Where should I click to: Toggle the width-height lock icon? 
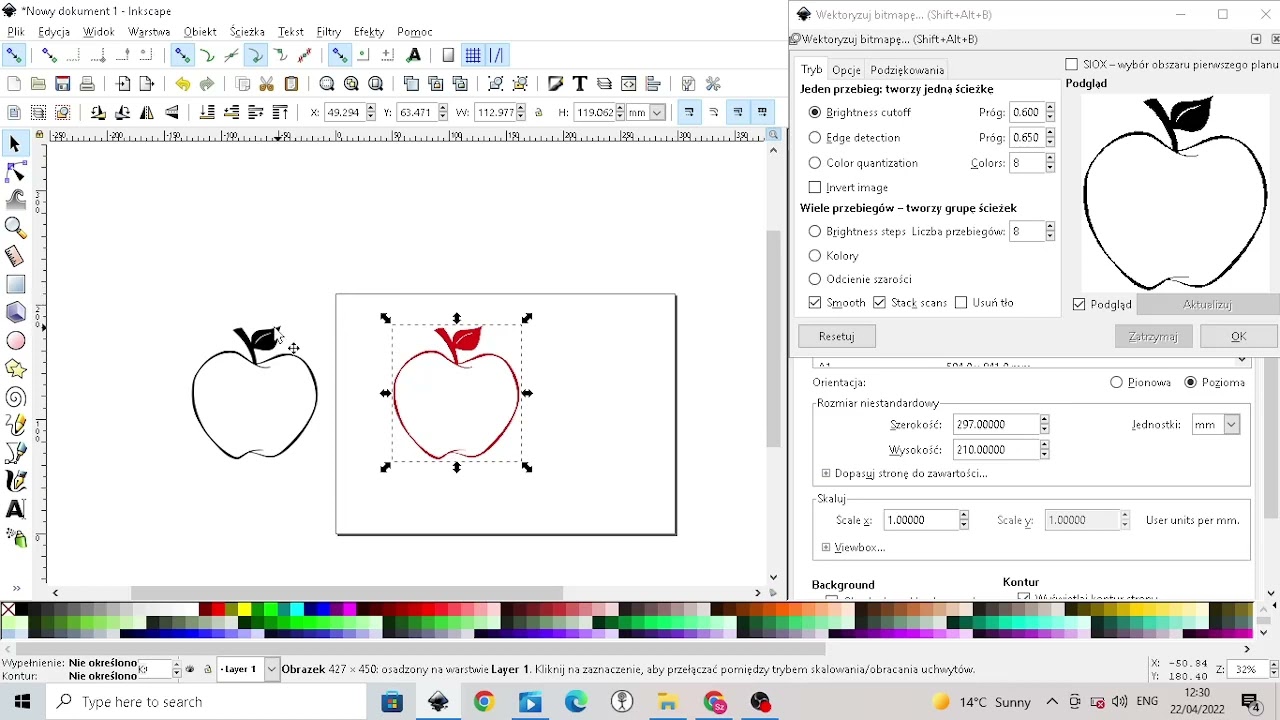pos(539,113)
